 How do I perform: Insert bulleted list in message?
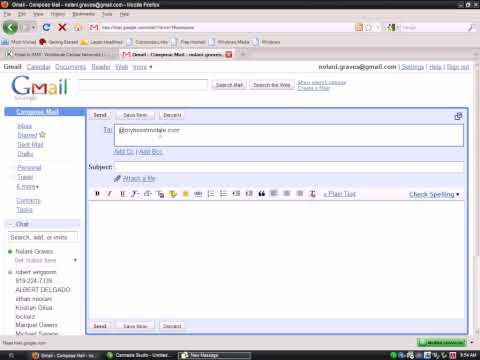coord(223,194)
